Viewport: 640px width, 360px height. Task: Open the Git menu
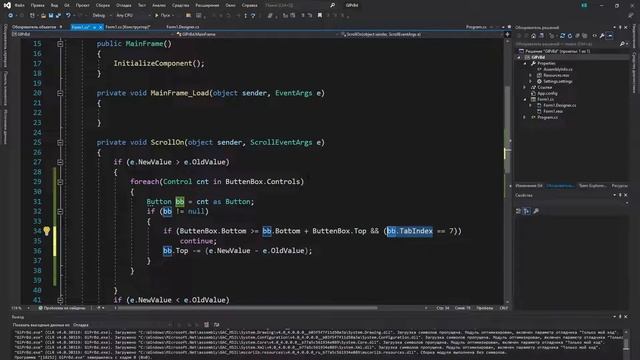pos(67,5)
